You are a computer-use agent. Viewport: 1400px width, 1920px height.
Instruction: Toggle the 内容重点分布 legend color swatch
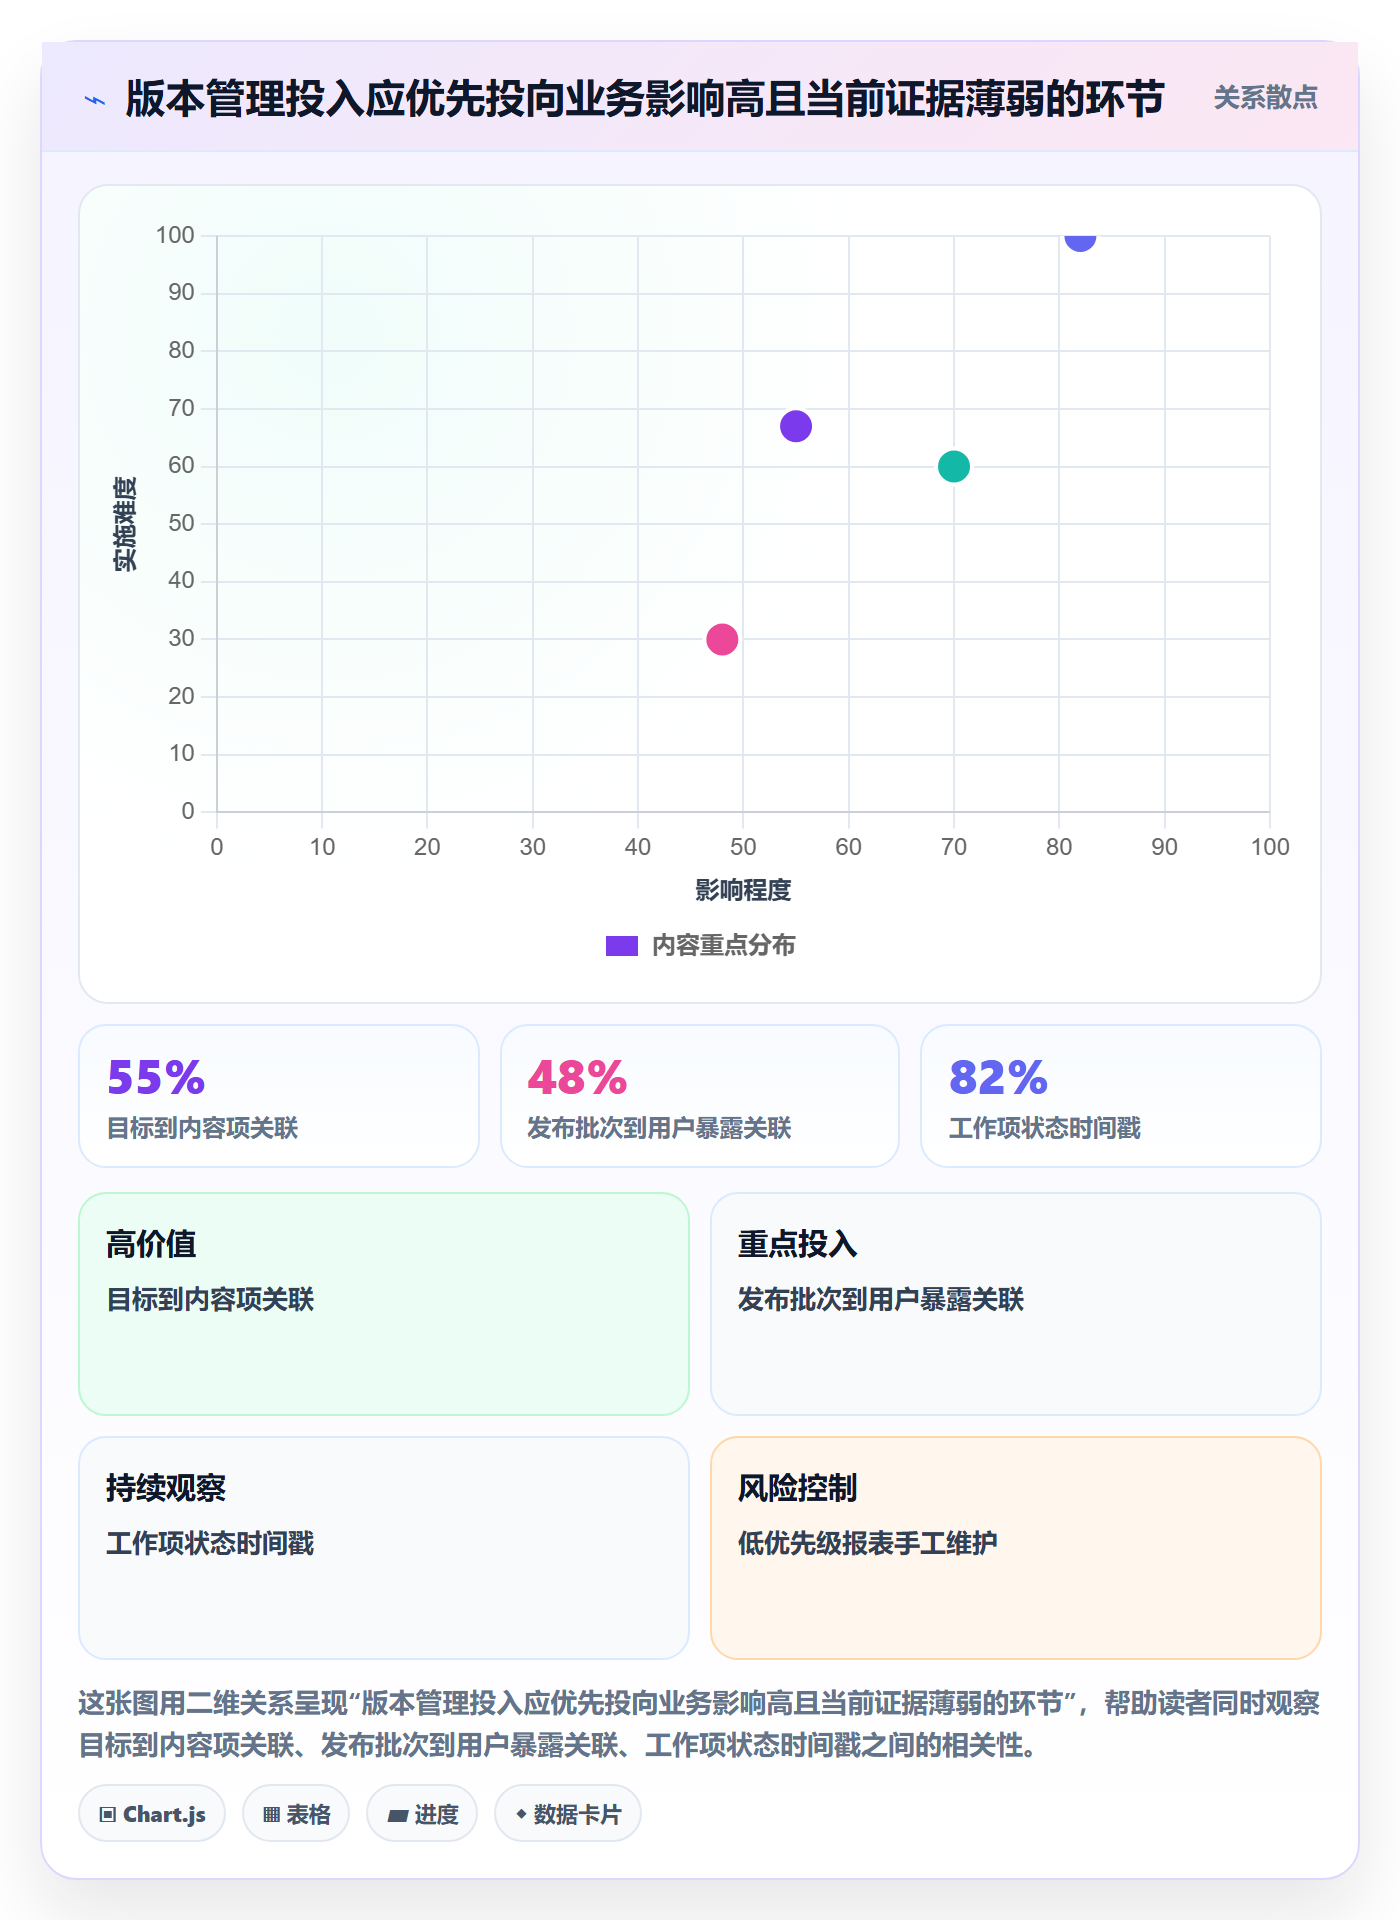(621, 945)
